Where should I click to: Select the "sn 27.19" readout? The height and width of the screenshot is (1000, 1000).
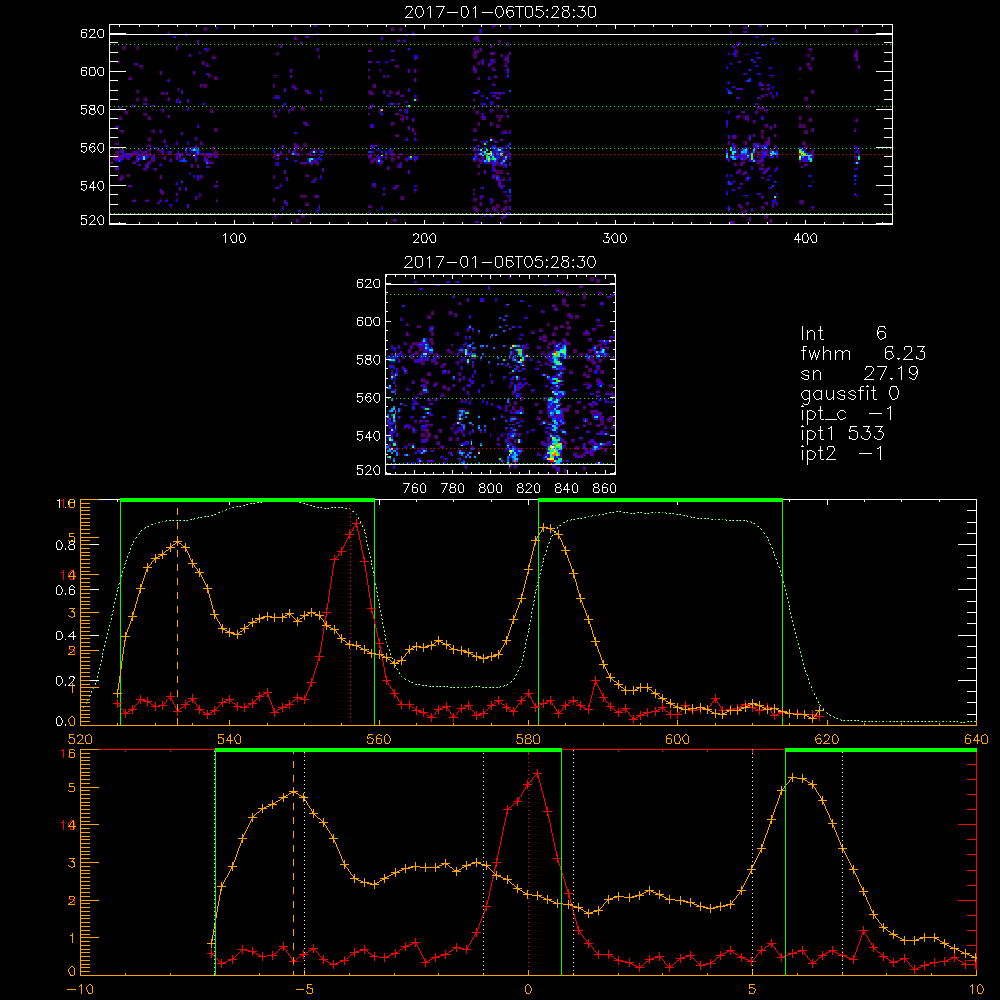[x=860, y=373]
